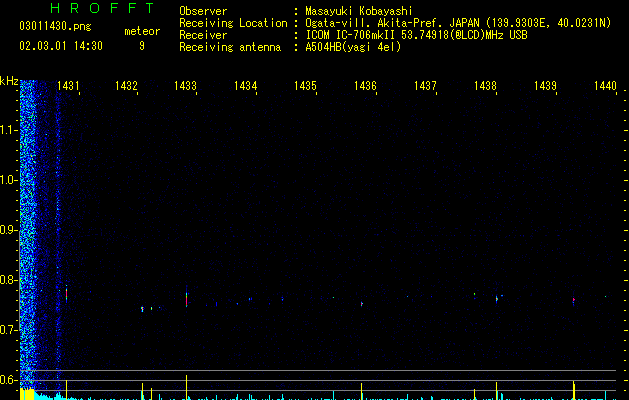
Task: Click the 1437 time marker
Action: click(425, 85)
